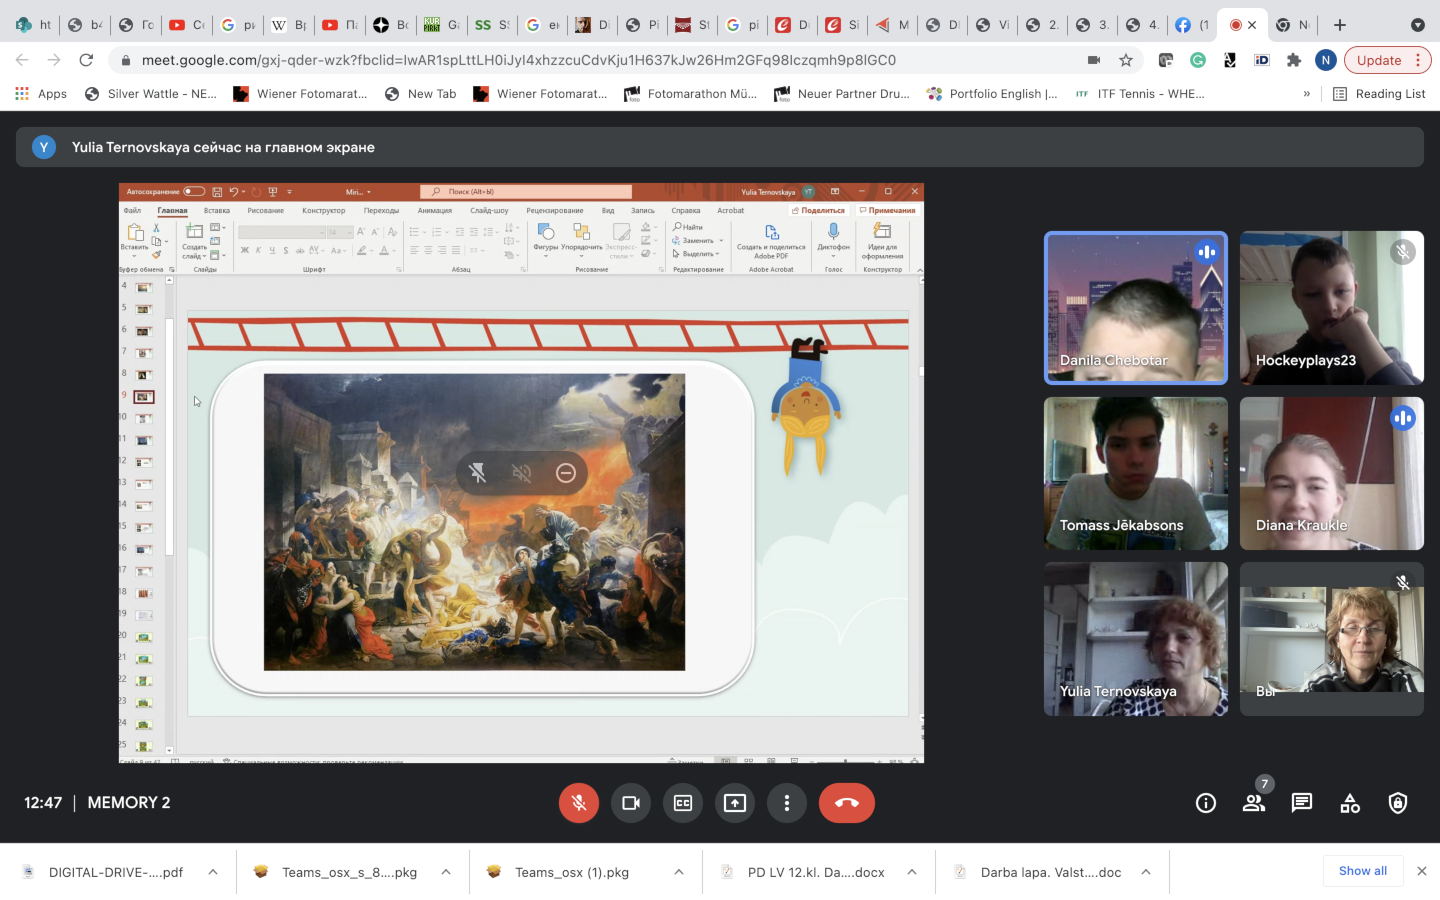Open the Grammarly extension icon
1440x900 pixels.
(1198, 60)
